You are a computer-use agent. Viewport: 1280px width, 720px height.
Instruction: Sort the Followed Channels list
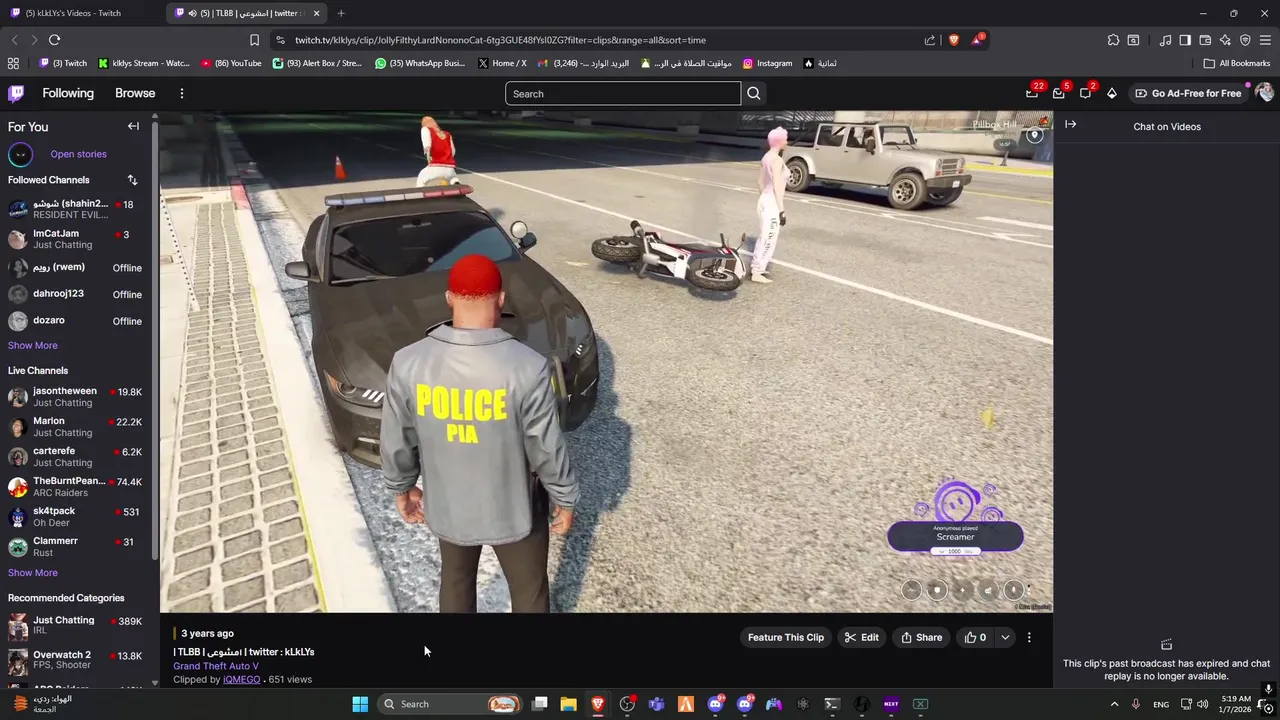point(132,180)
